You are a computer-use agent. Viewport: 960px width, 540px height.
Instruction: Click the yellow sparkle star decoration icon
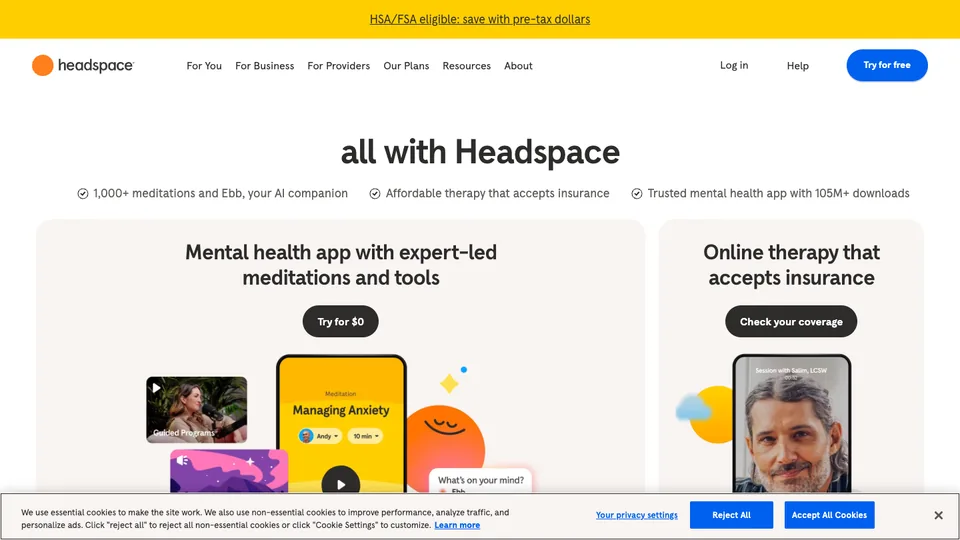449,384
